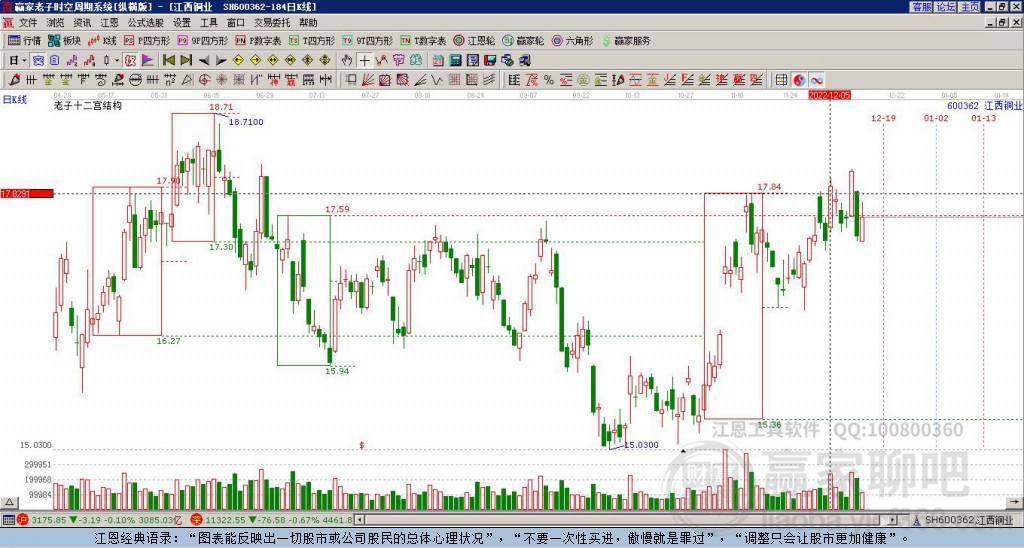Image resolution: width=1024 pixels, height=548 pixels.
Task: Open the 交易委托 menu
Action: pos(271,22)
